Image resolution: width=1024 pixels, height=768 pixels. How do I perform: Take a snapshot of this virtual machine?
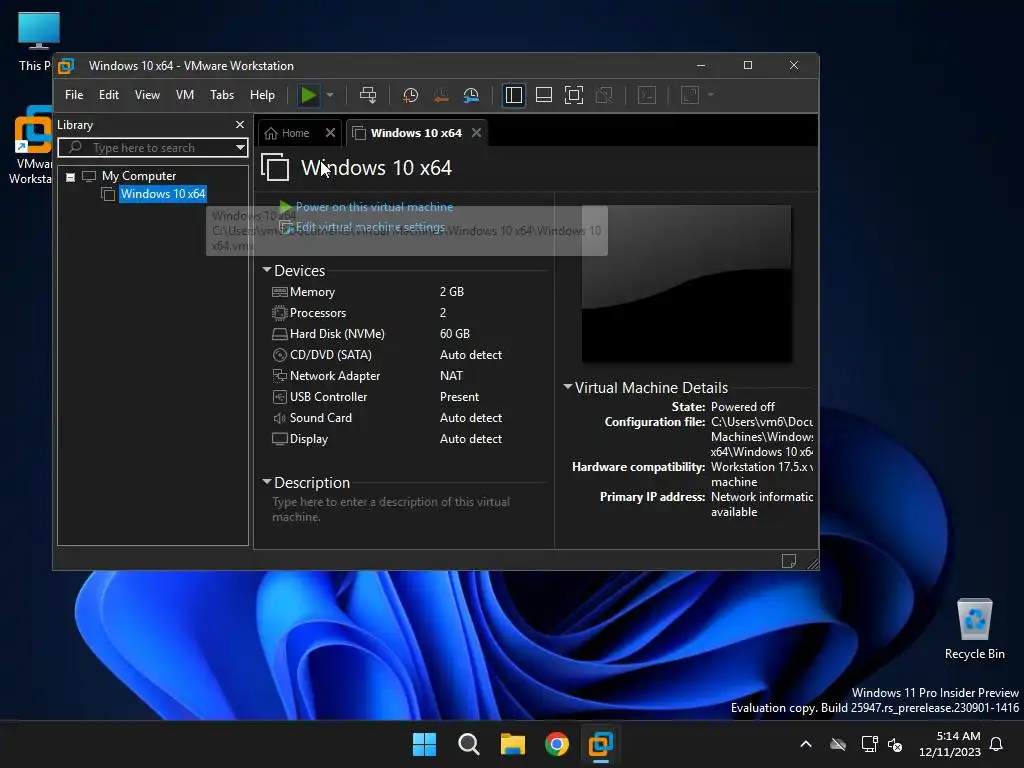(410, 95)
